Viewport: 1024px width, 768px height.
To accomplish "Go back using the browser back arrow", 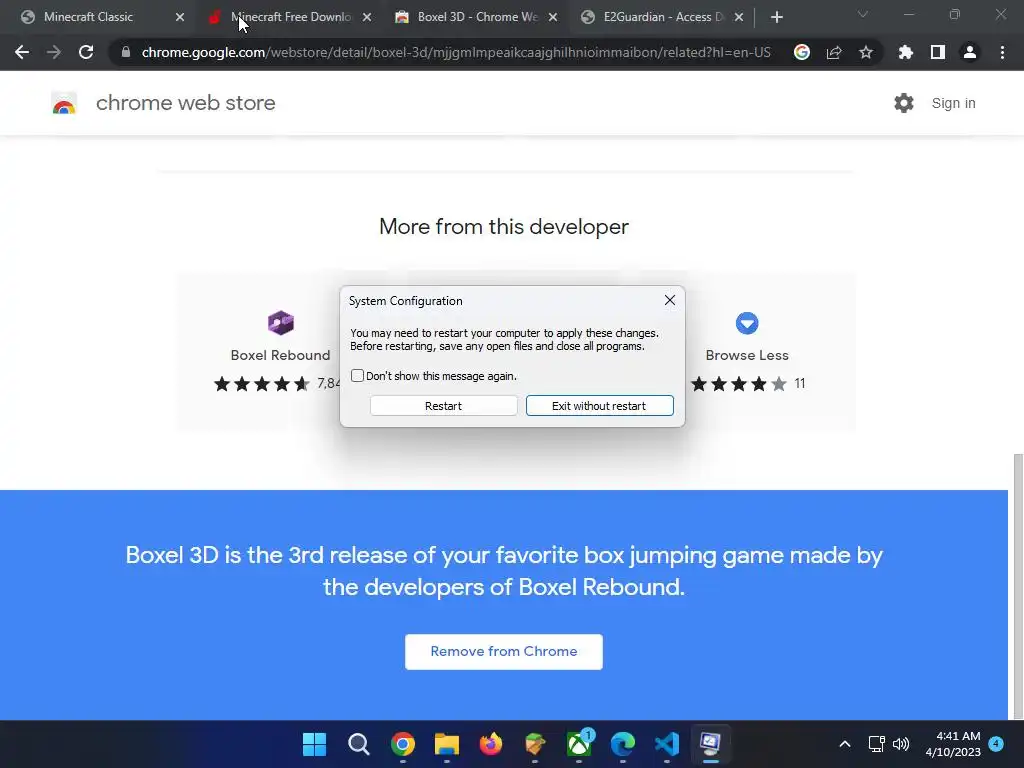I will [22, 52].
